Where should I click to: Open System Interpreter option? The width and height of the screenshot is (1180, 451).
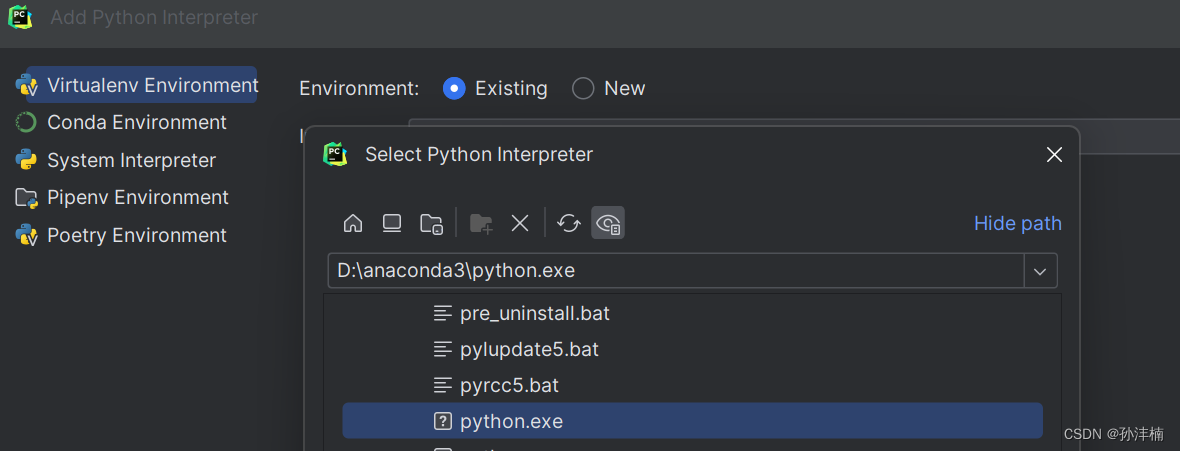[x=131, y=160]
